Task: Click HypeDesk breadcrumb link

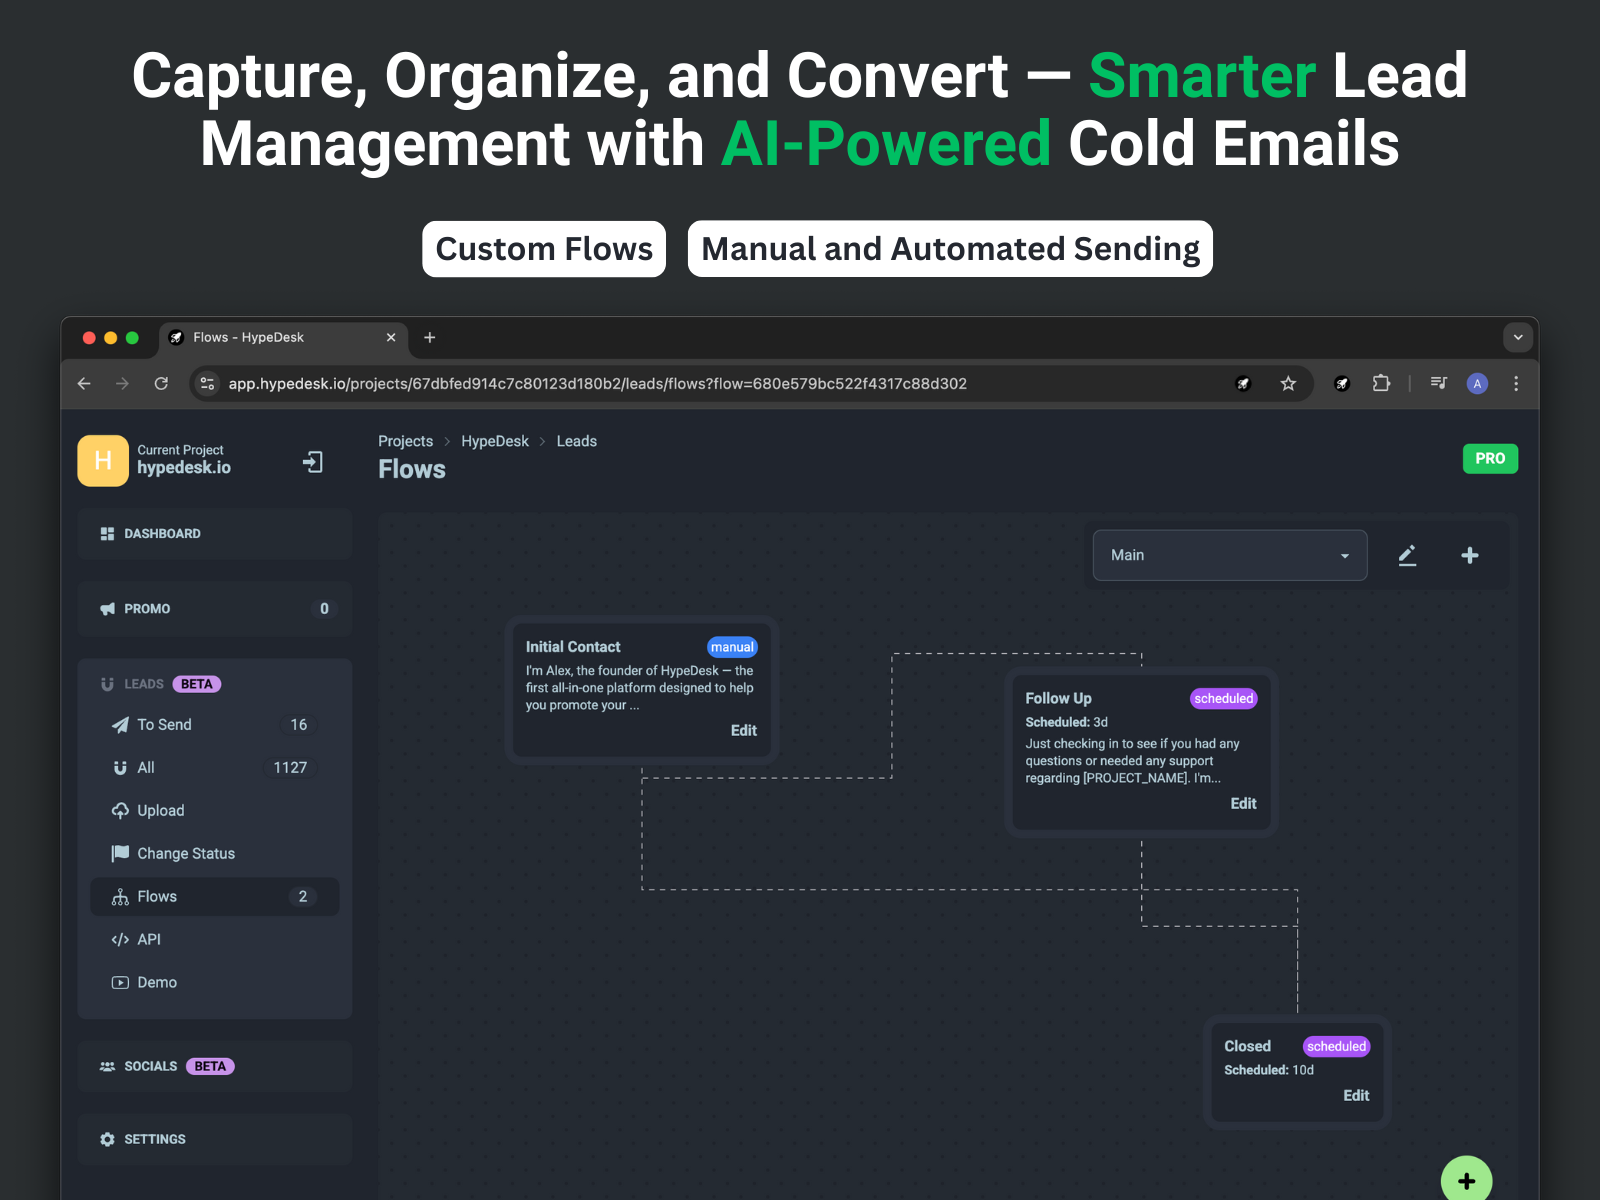Action: (x=495, y=442)
